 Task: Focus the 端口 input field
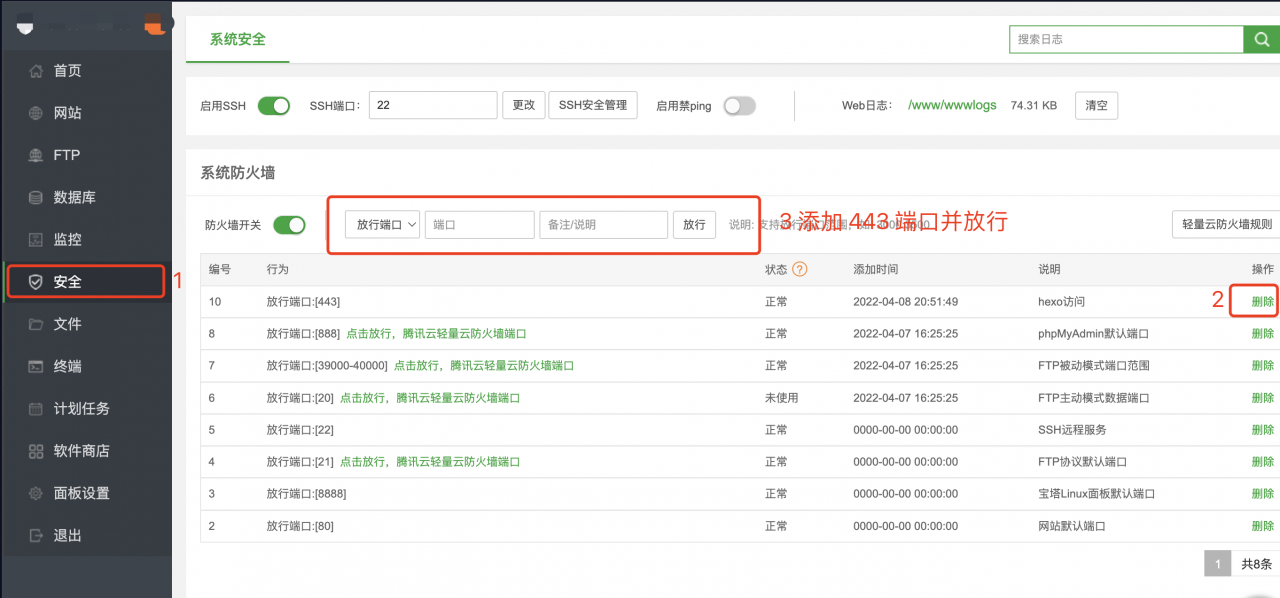pyautogui.click(x=480, y=225)
